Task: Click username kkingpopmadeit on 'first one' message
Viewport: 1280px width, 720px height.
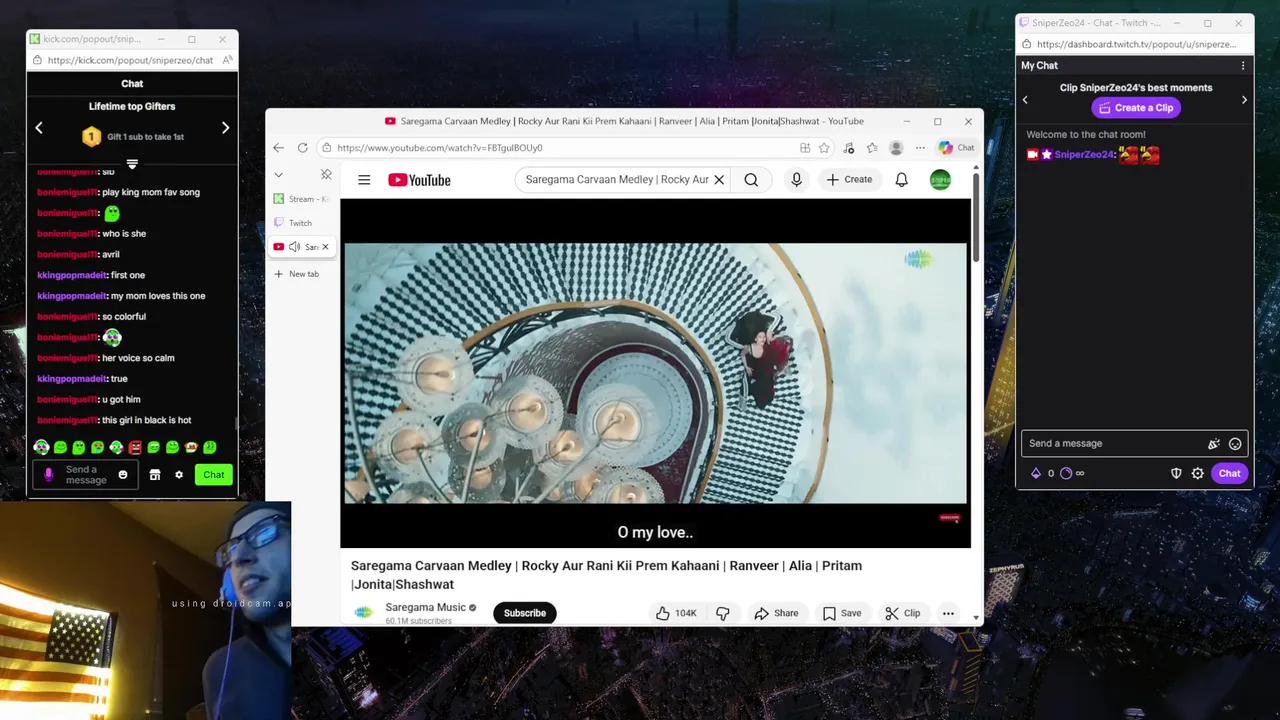Action: point(72,275)
